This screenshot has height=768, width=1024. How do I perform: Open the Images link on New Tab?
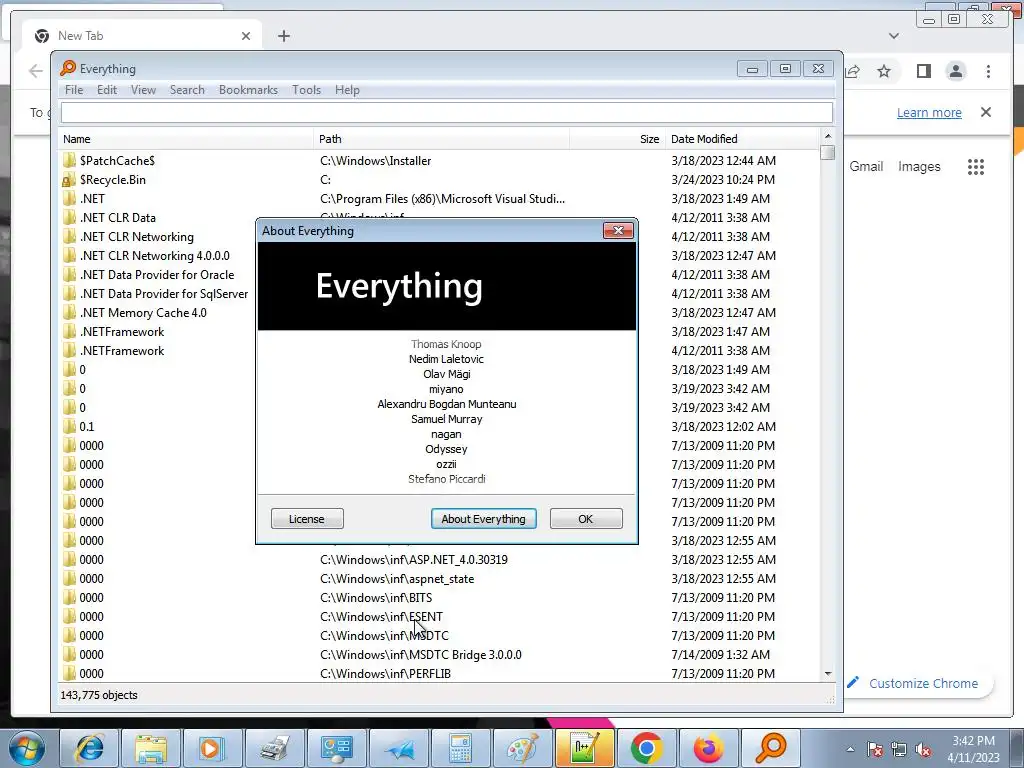click(x=919, y=167)
